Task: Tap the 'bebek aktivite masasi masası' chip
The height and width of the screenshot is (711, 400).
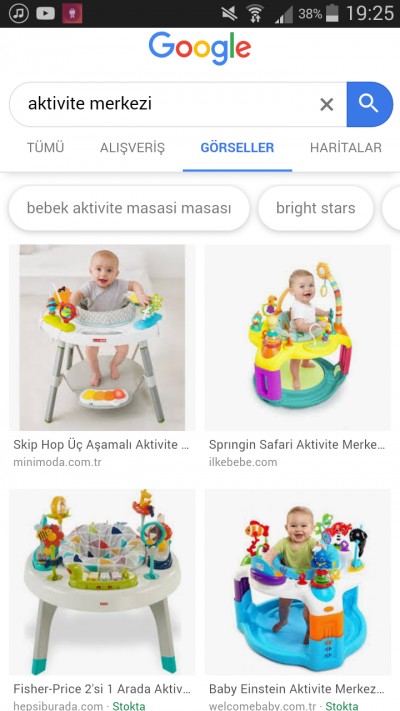Action: [129, 208]
